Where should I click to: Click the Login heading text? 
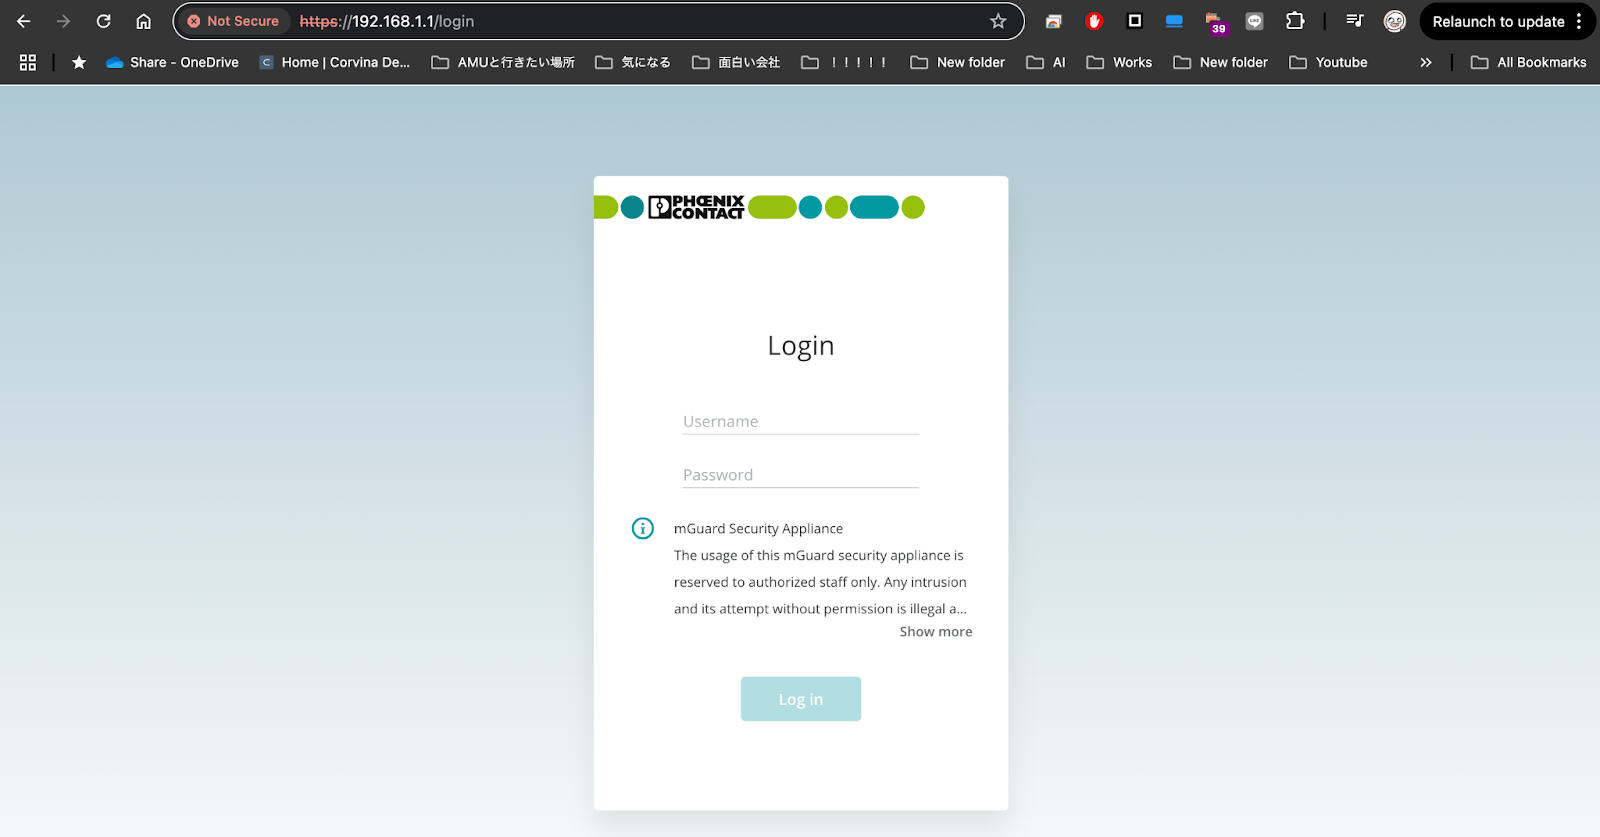[x=801, y=346]
